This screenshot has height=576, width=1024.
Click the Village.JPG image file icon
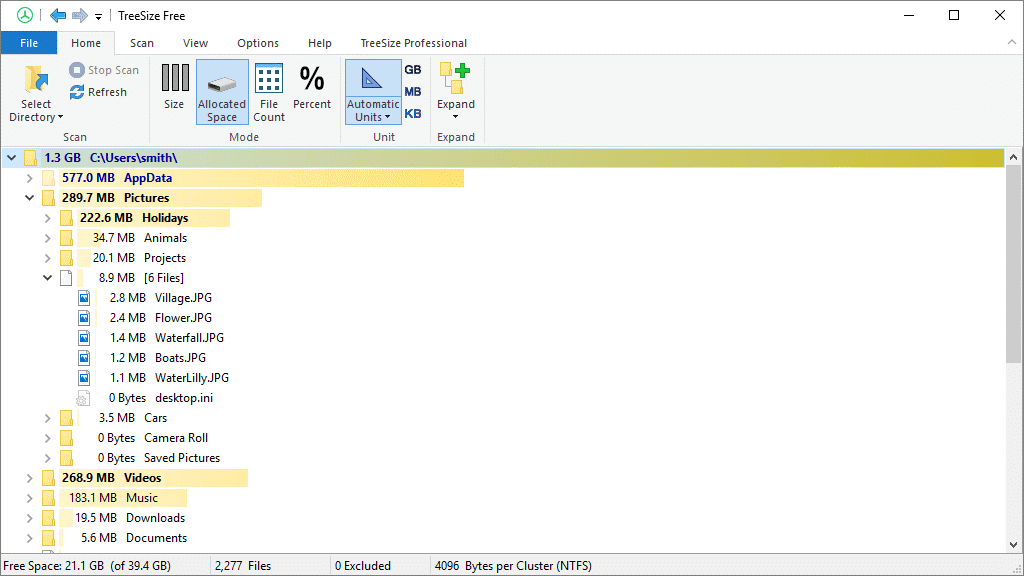tap(84, 298)
